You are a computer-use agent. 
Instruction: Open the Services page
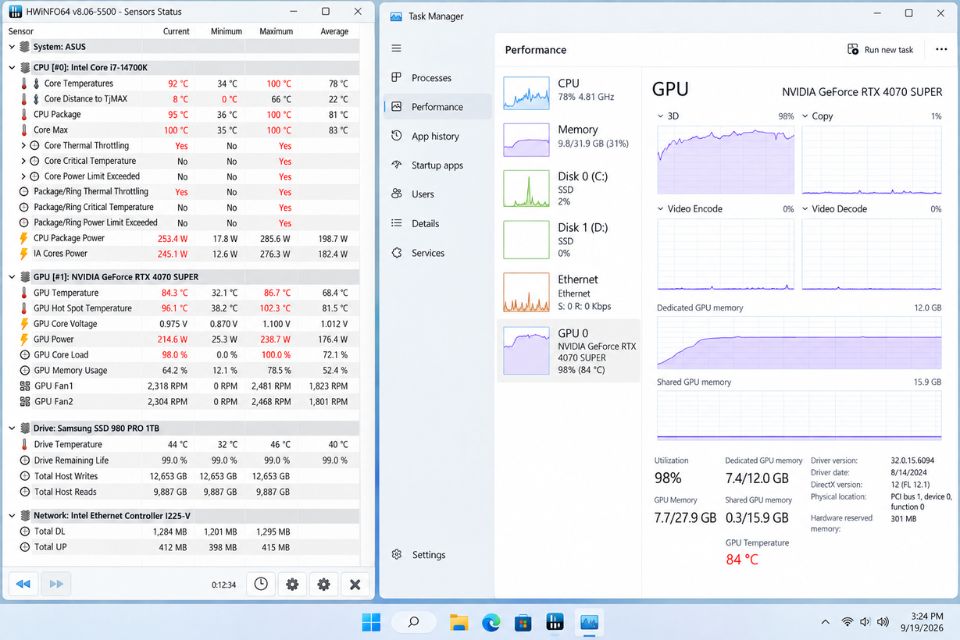pos(437,253)
